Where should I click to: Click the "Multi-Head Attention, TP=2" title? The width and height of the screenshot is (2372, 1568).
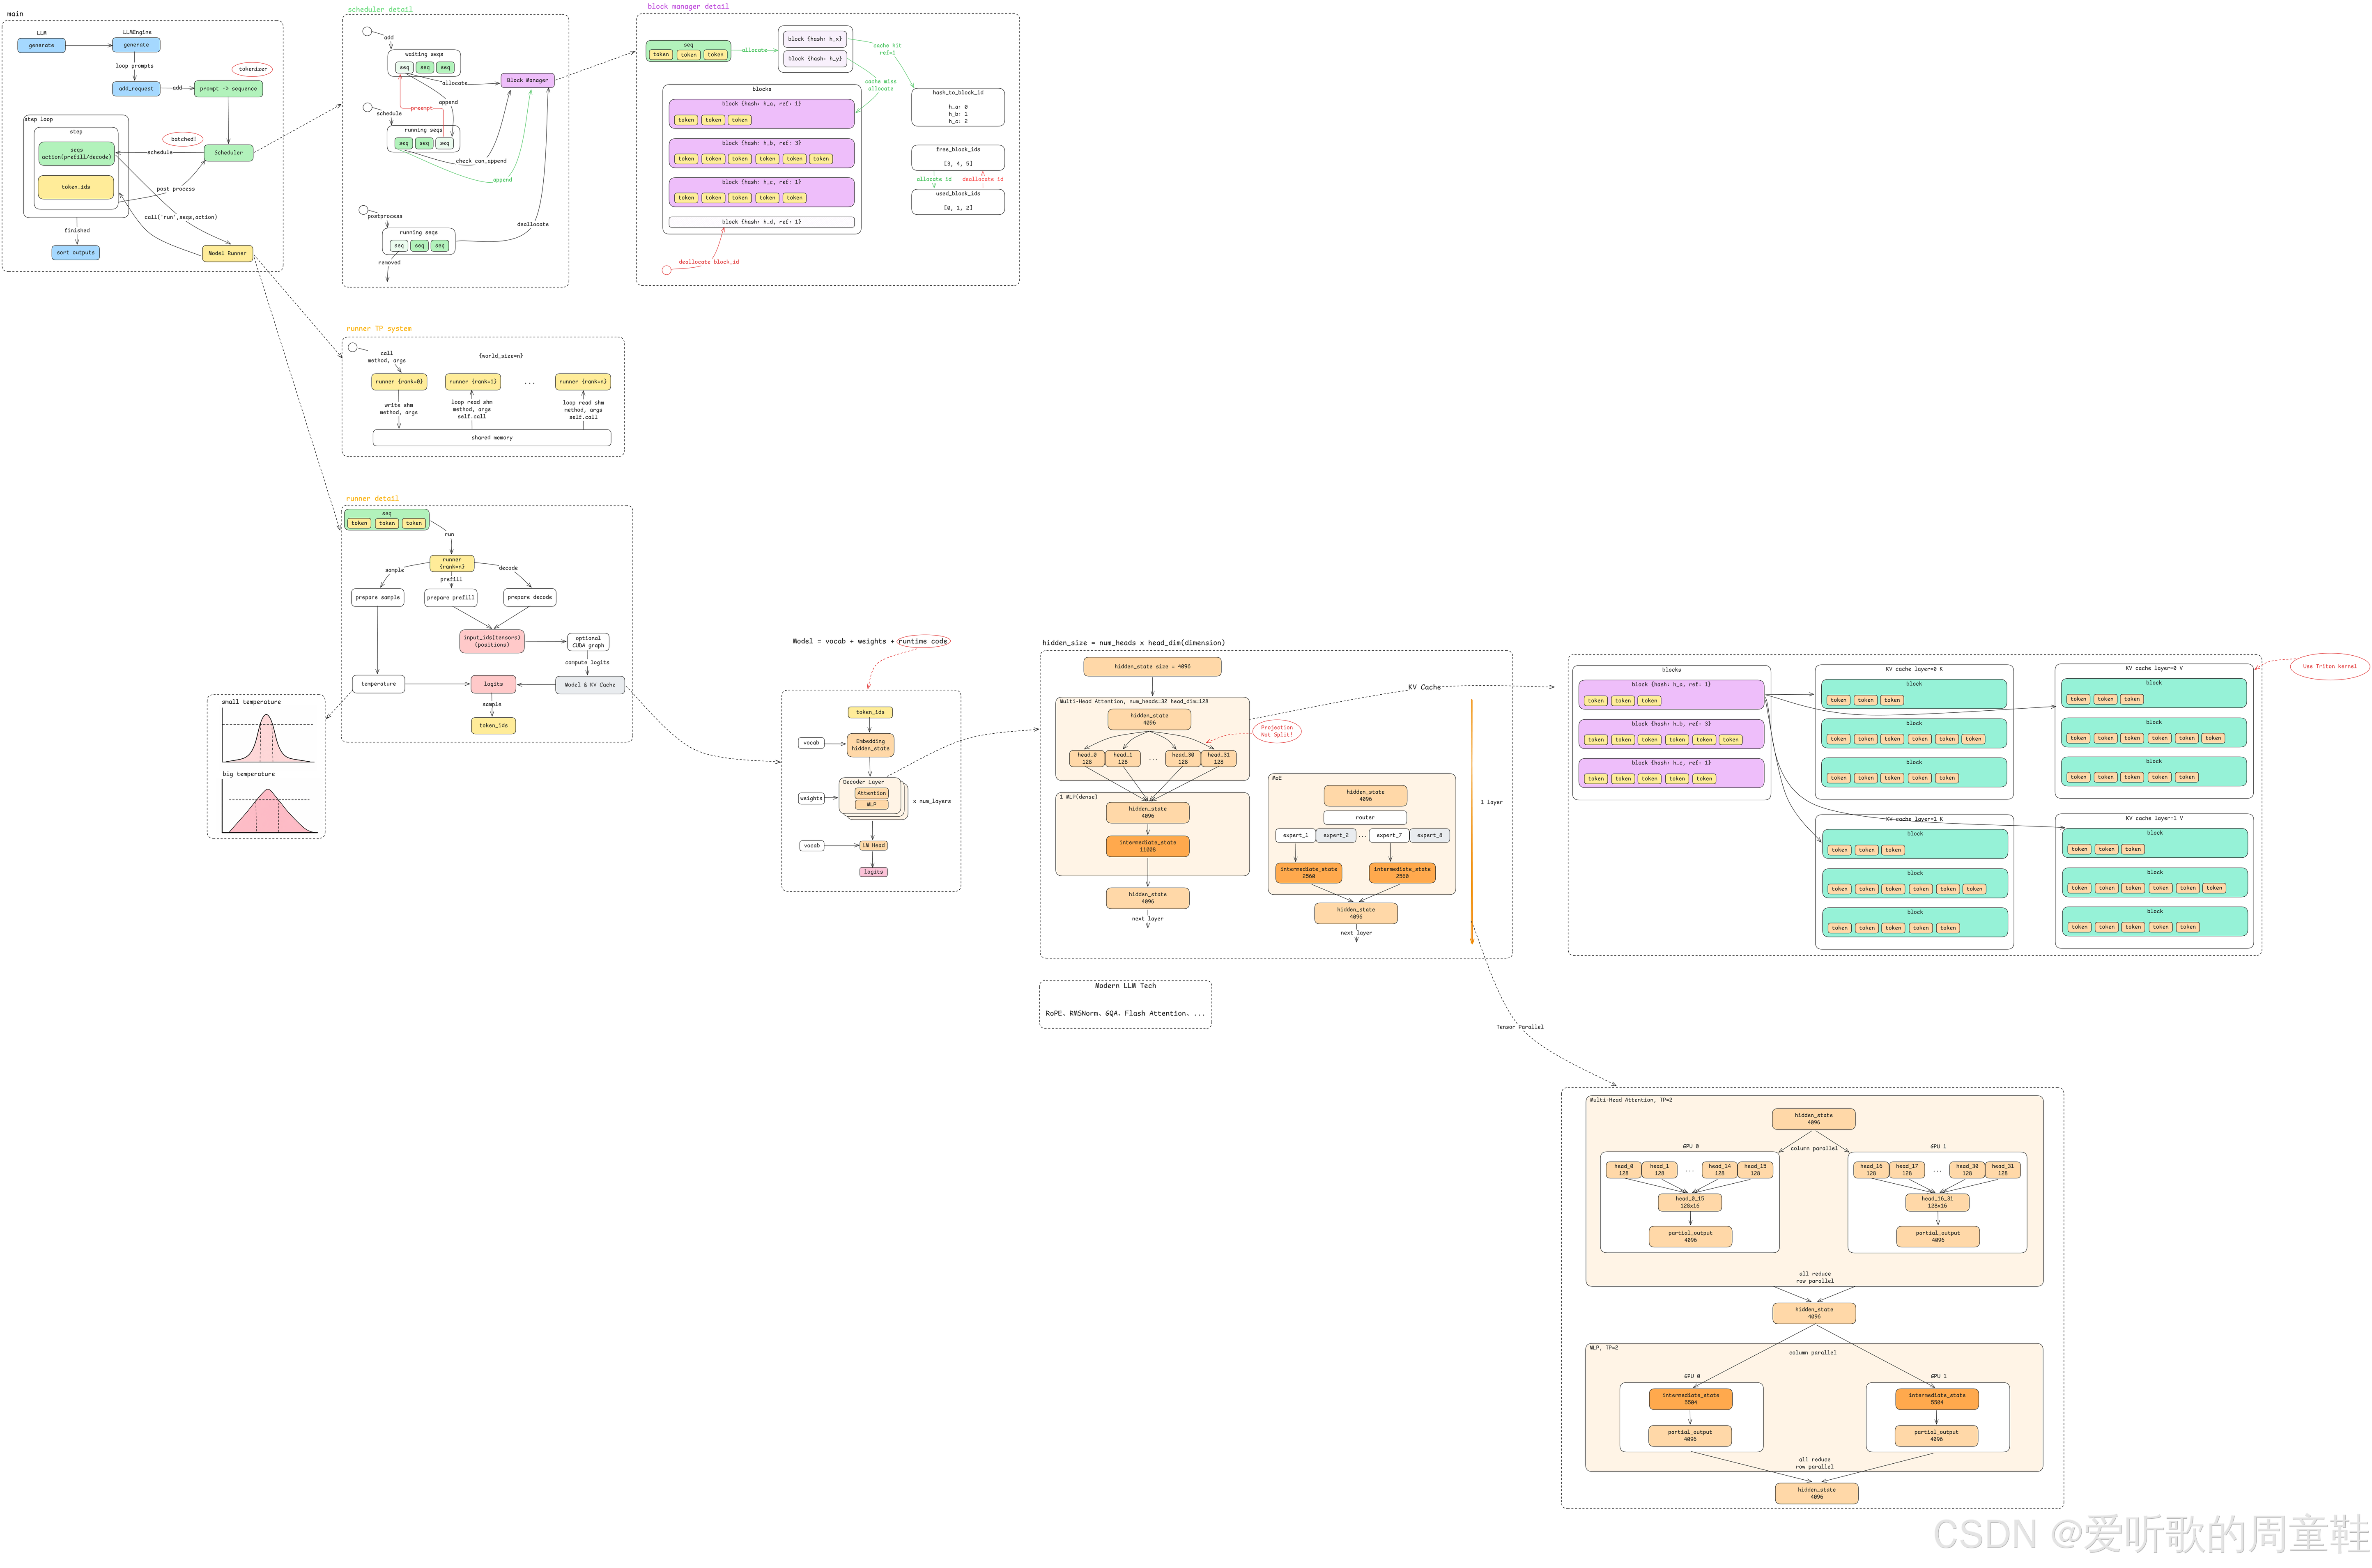coord(1631,1100)
